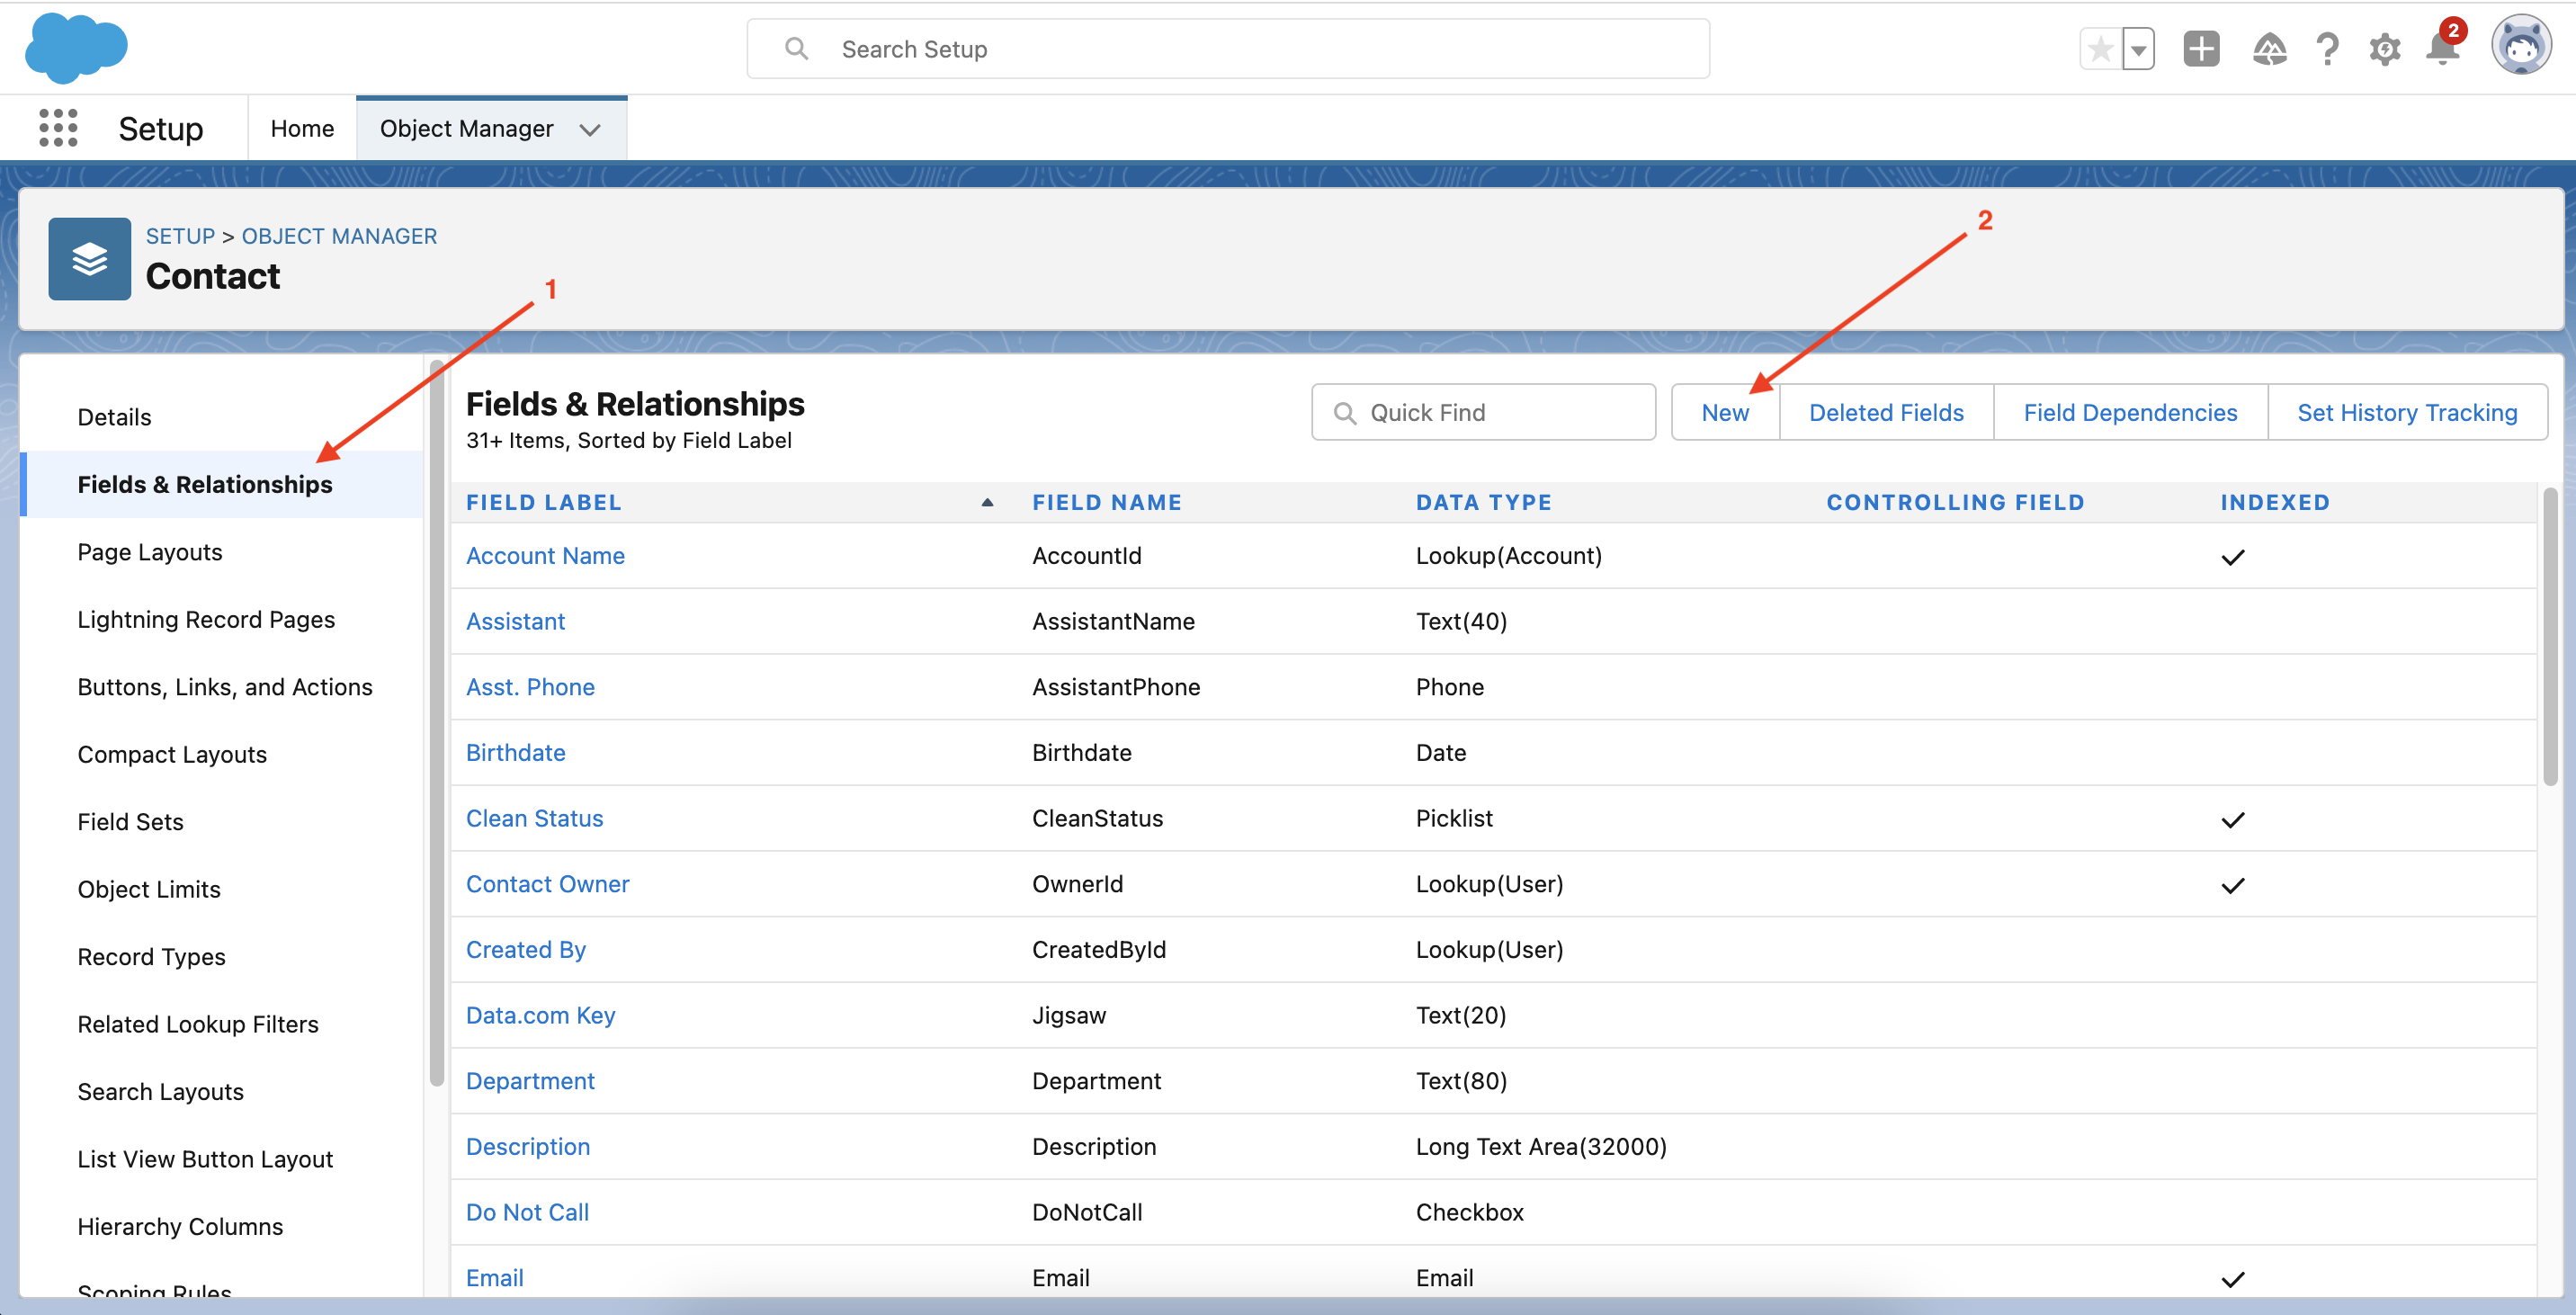2576x1315 pixels.
Task: Click the Quick Find magnifying glass
Action: coord(1347,412)
